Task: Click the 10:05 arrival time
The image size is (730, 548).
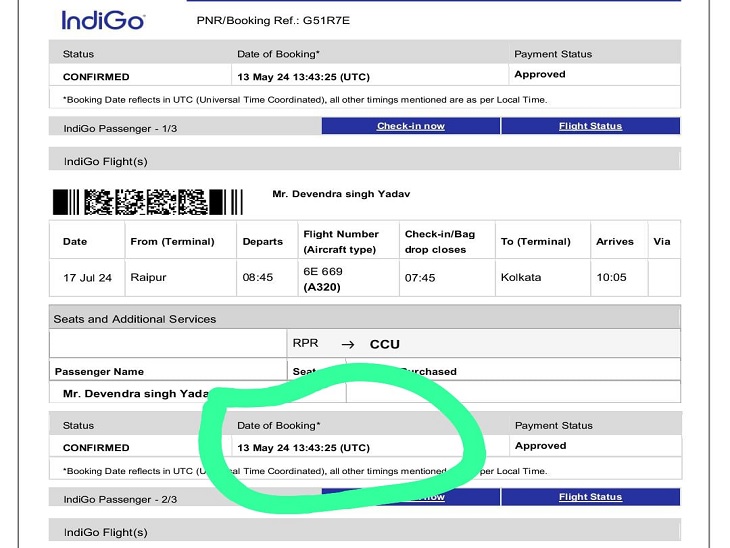Action: point(612,277)
